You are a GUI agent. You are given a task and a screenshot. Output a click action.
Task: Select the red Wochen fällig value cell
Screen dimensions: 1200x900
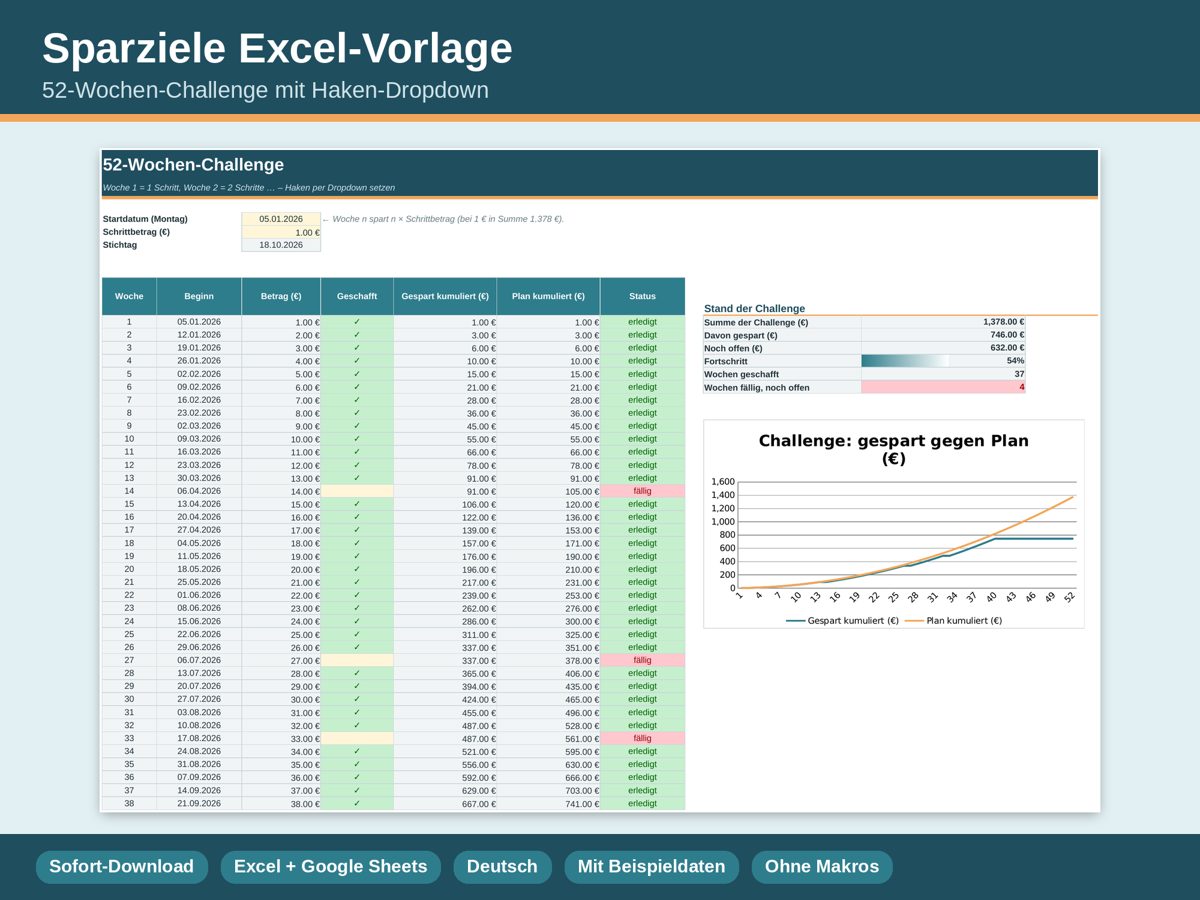(x=943, y=387)
